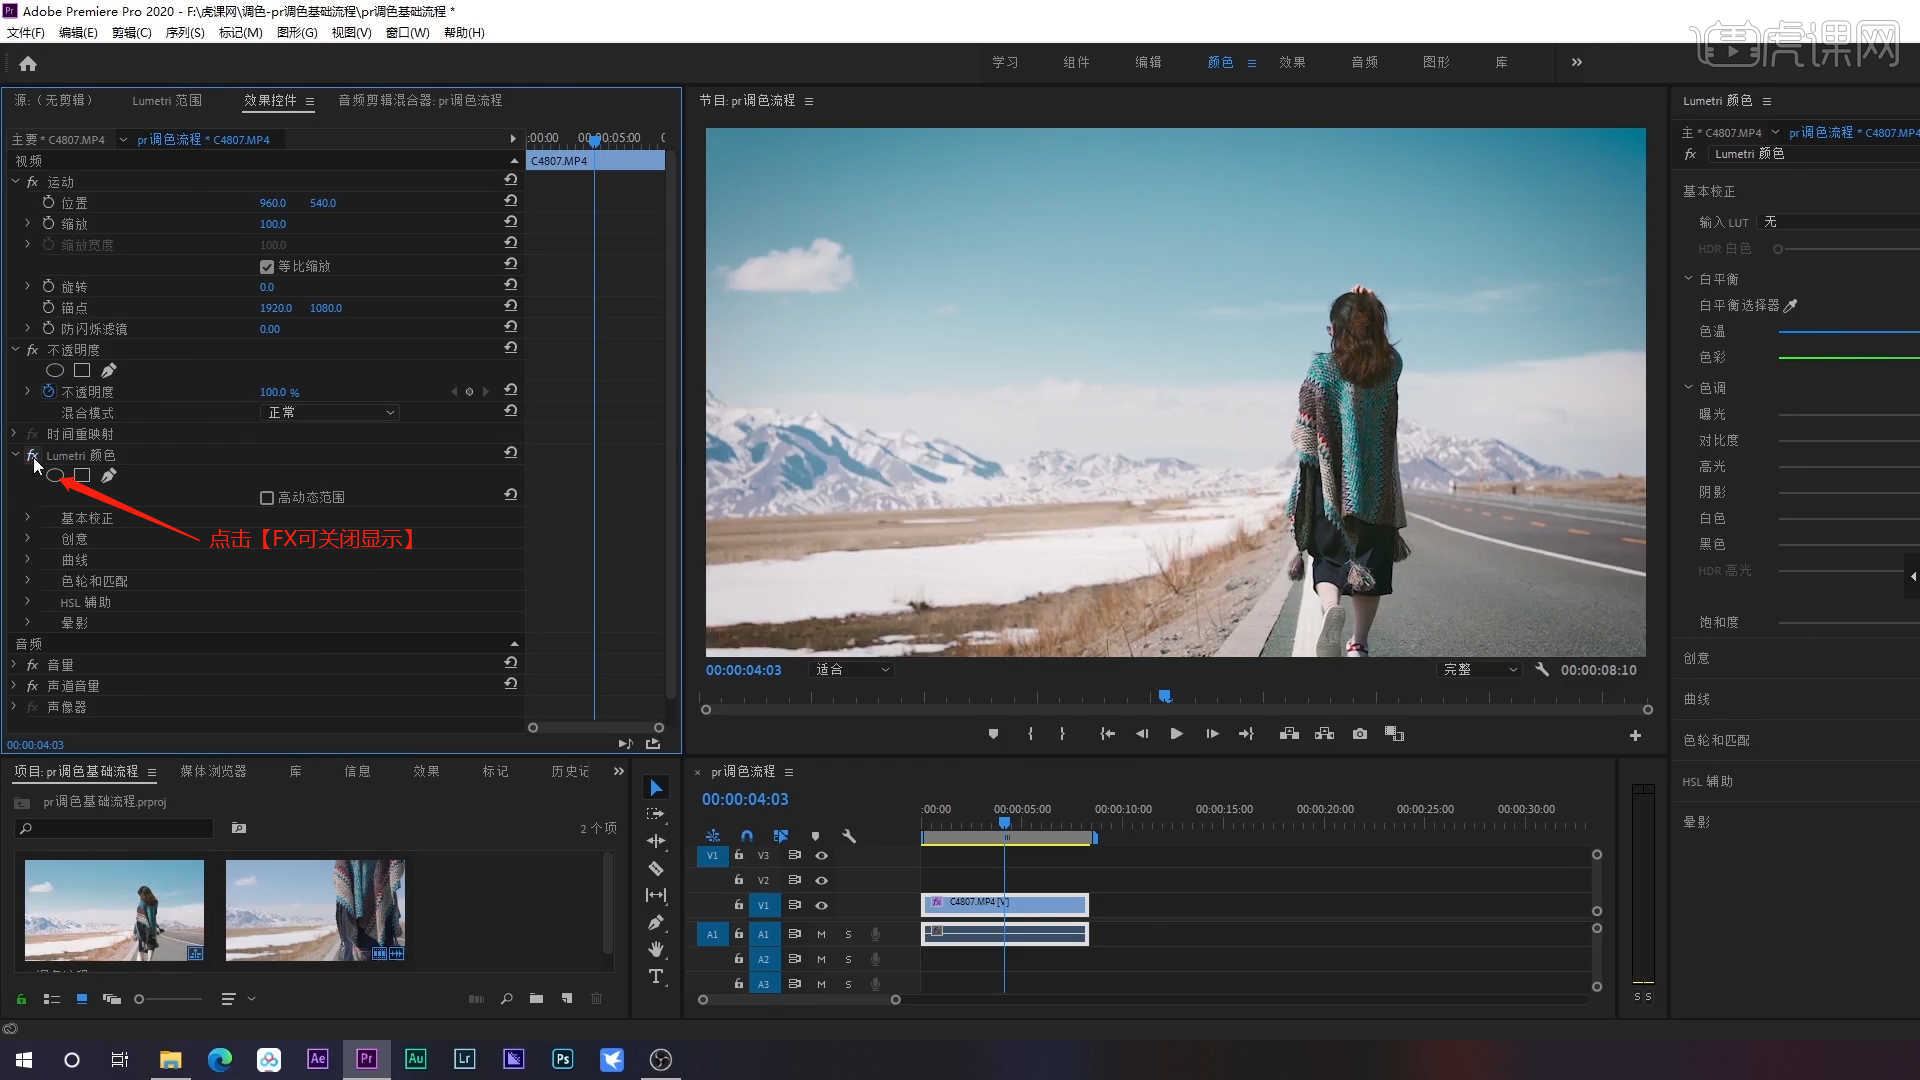This screenshot has height=1080, width=1920.
Task: Mute the A1 audio track
Action: (x=821, y=934)
